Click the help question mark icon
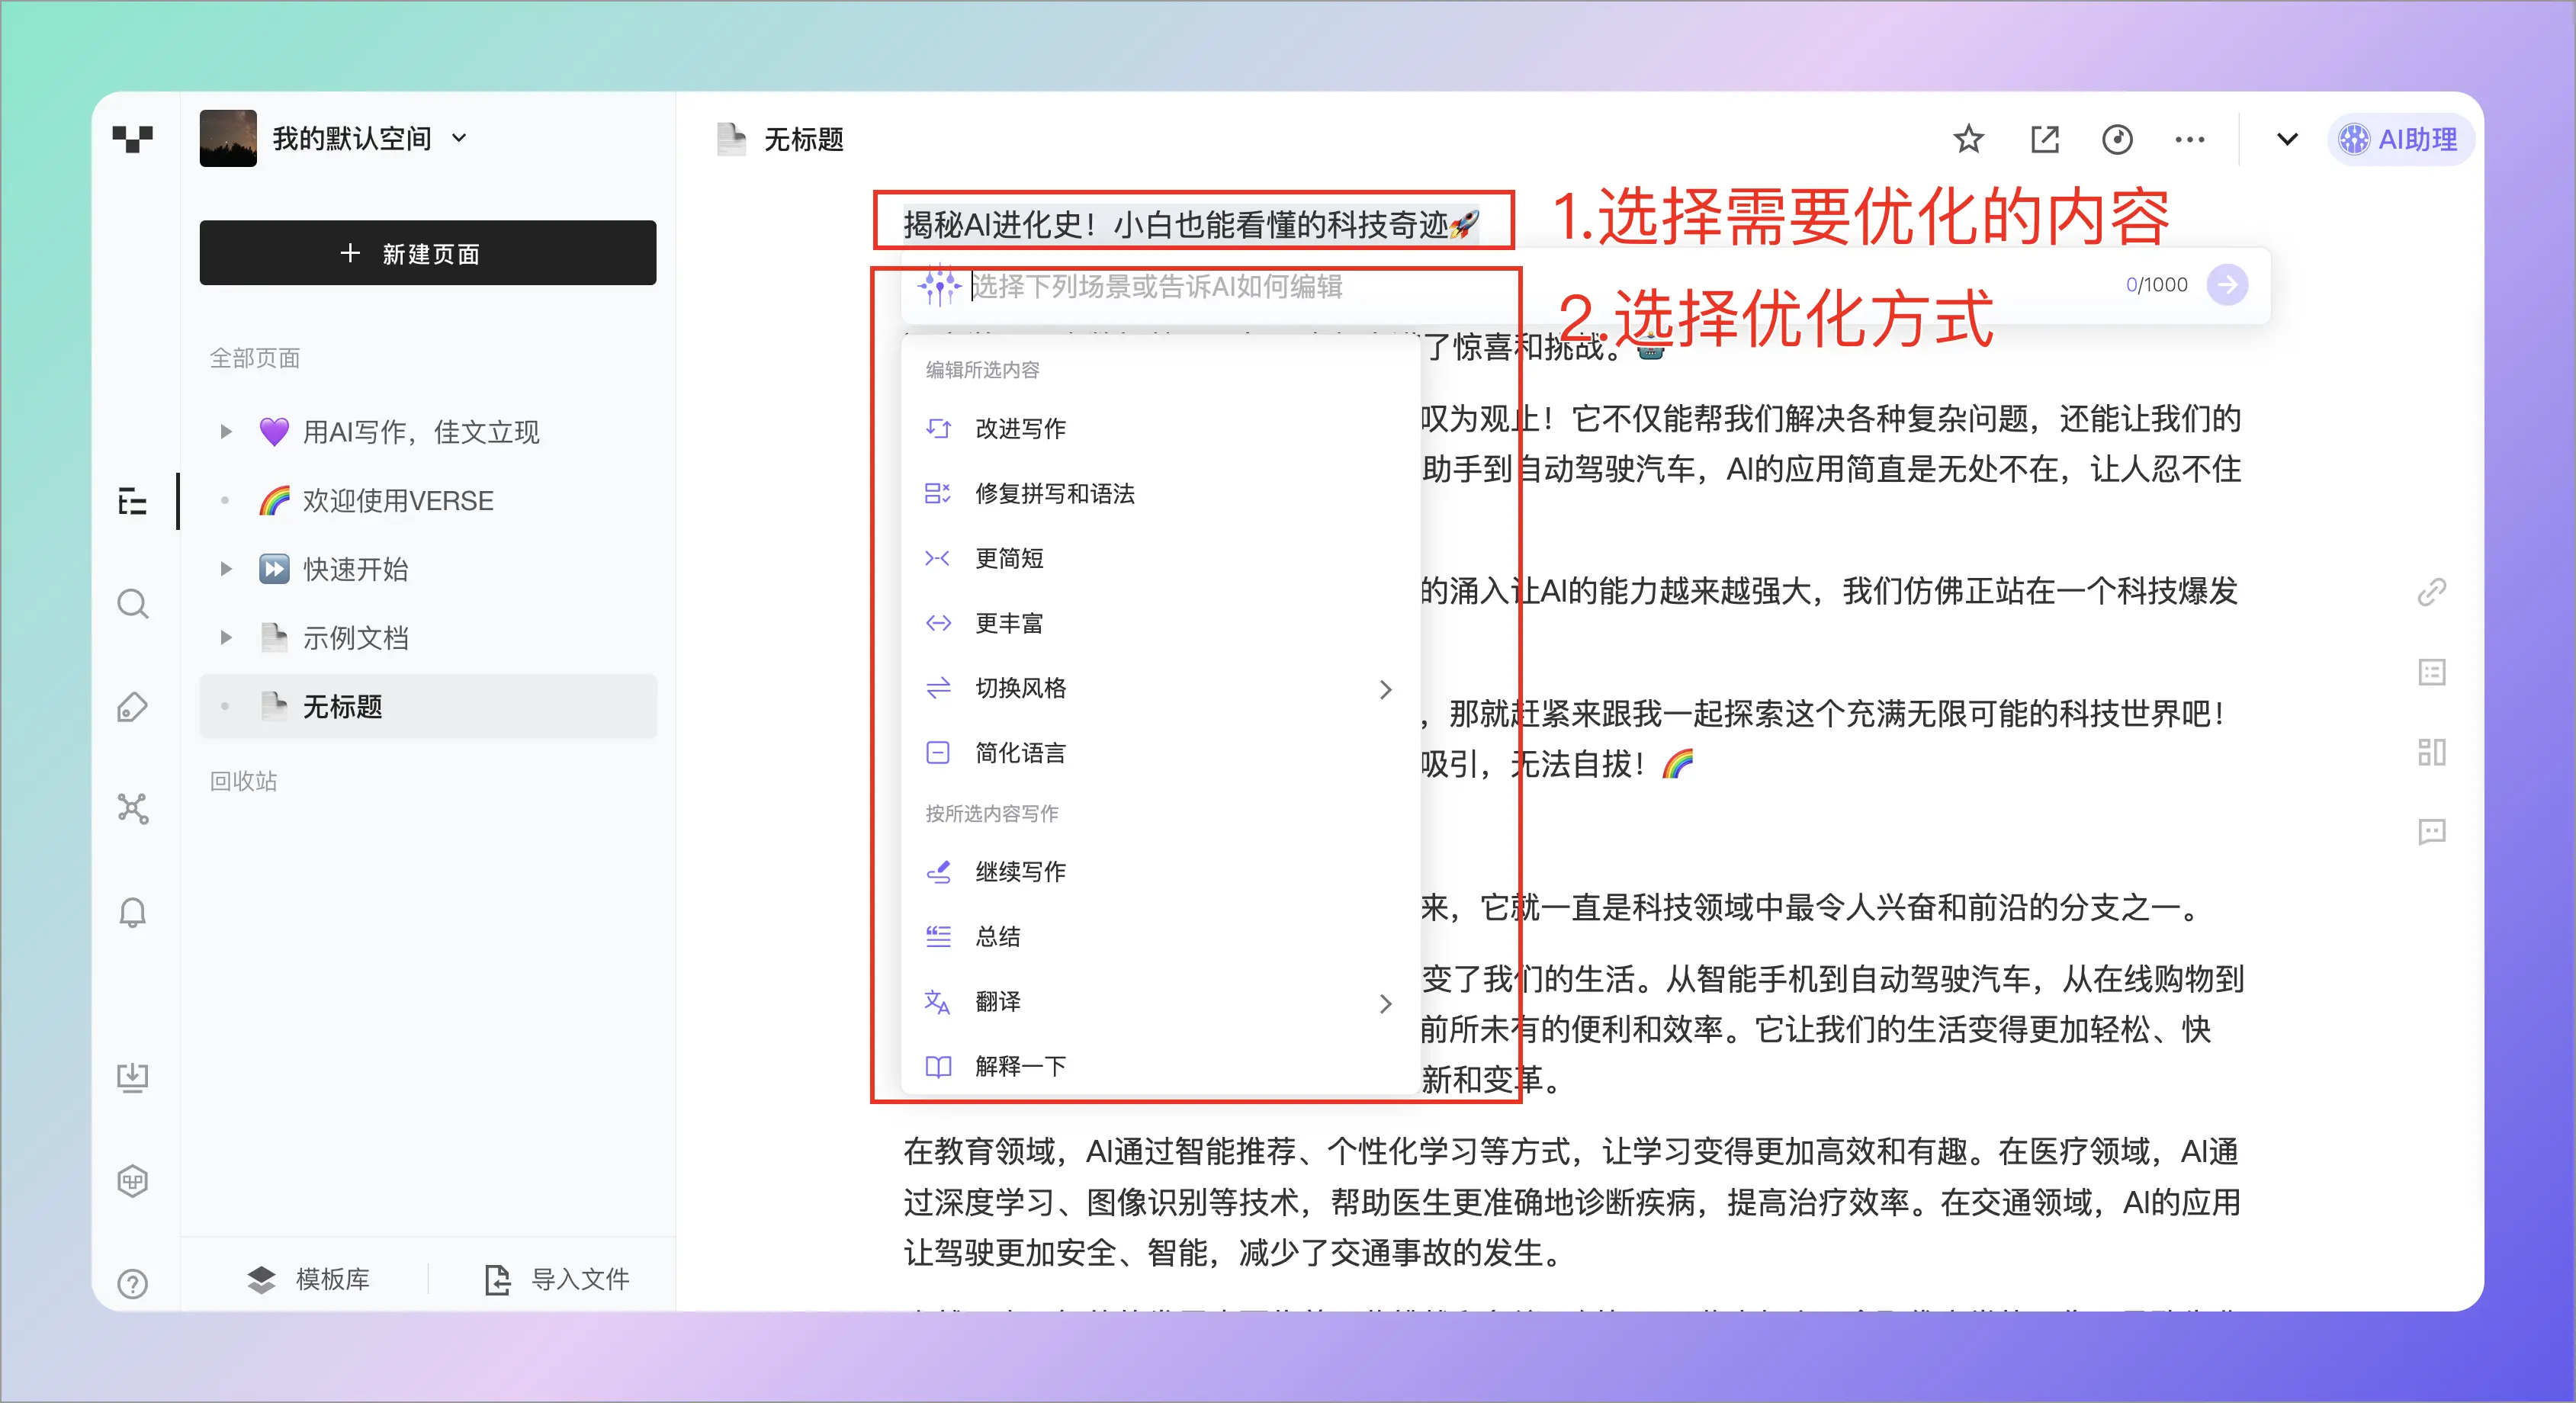 (x=132, y=1283)
